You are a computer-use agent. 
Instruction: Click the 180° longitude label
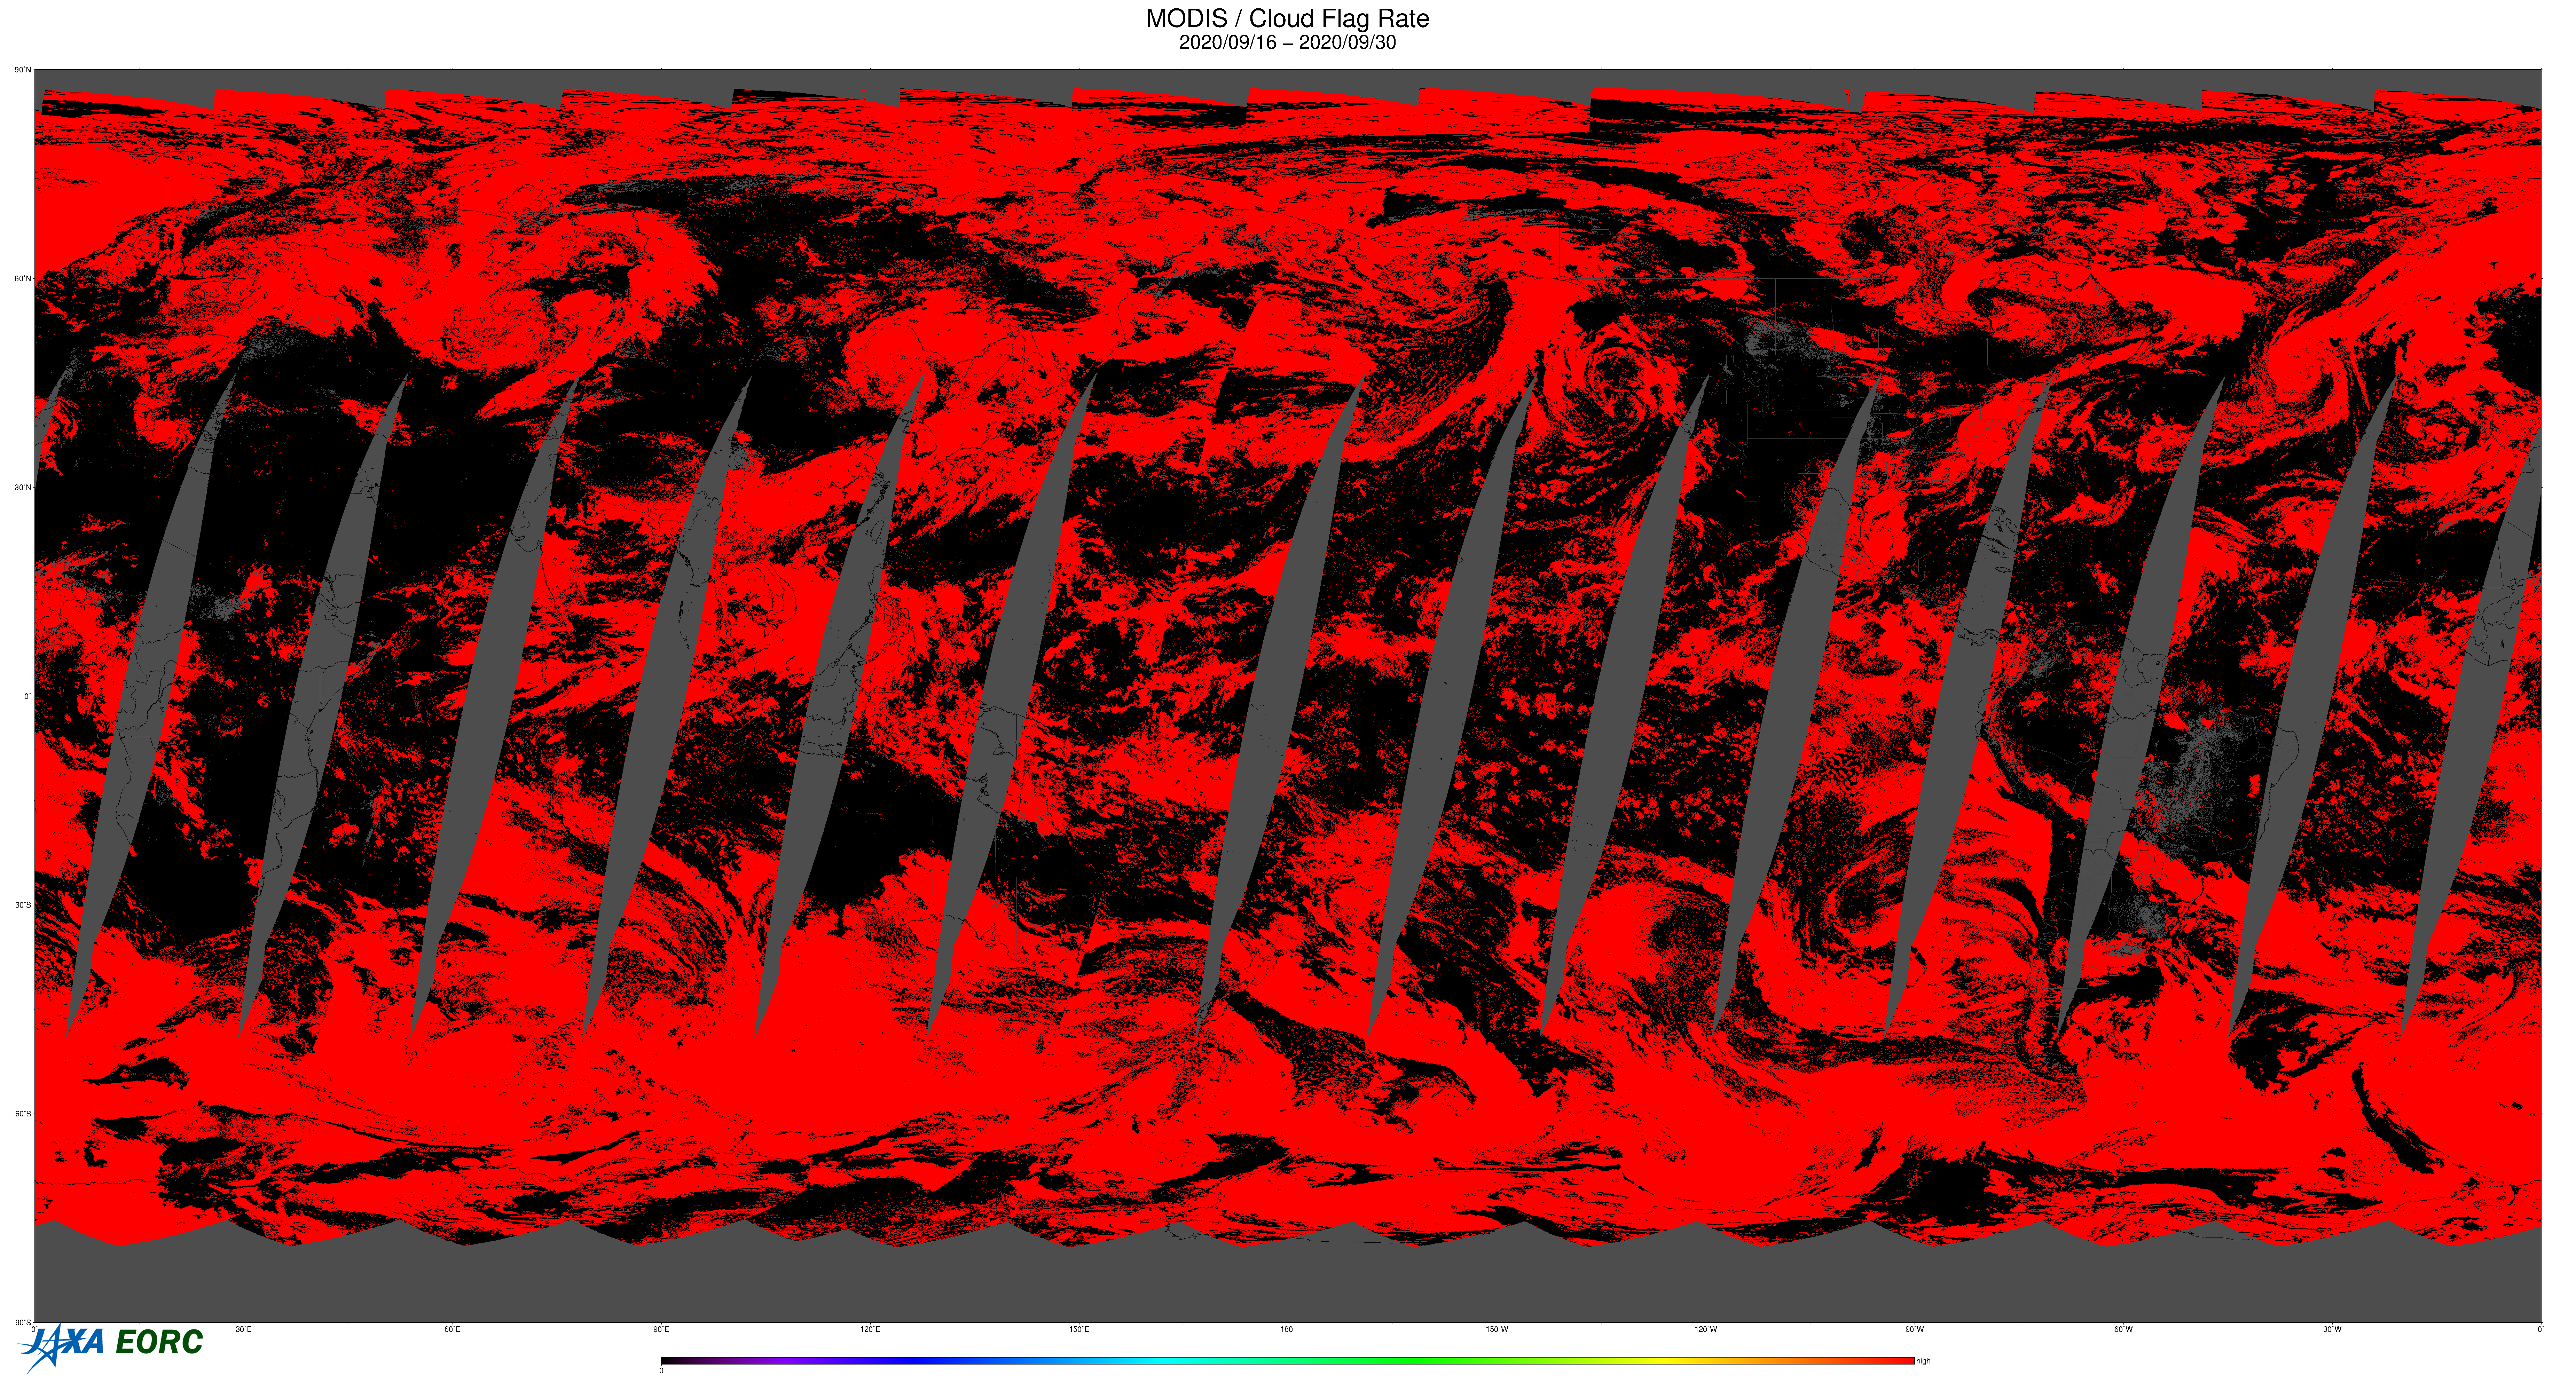coord(1288,1329)
